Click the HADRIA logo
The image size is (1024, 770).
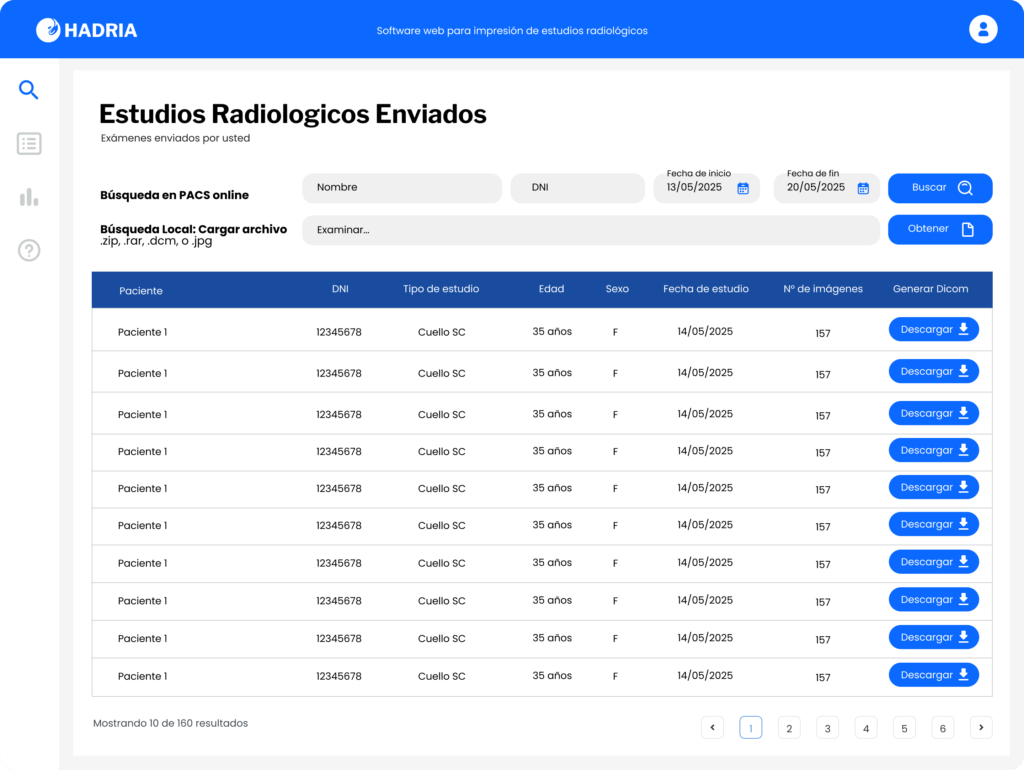[x=87, y=30]
